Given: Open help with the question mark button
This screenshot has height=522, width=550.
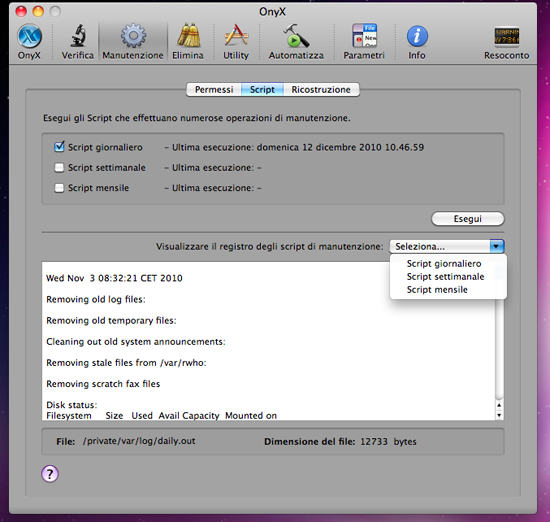Looking at the screenshot, I should coord(50,474).
